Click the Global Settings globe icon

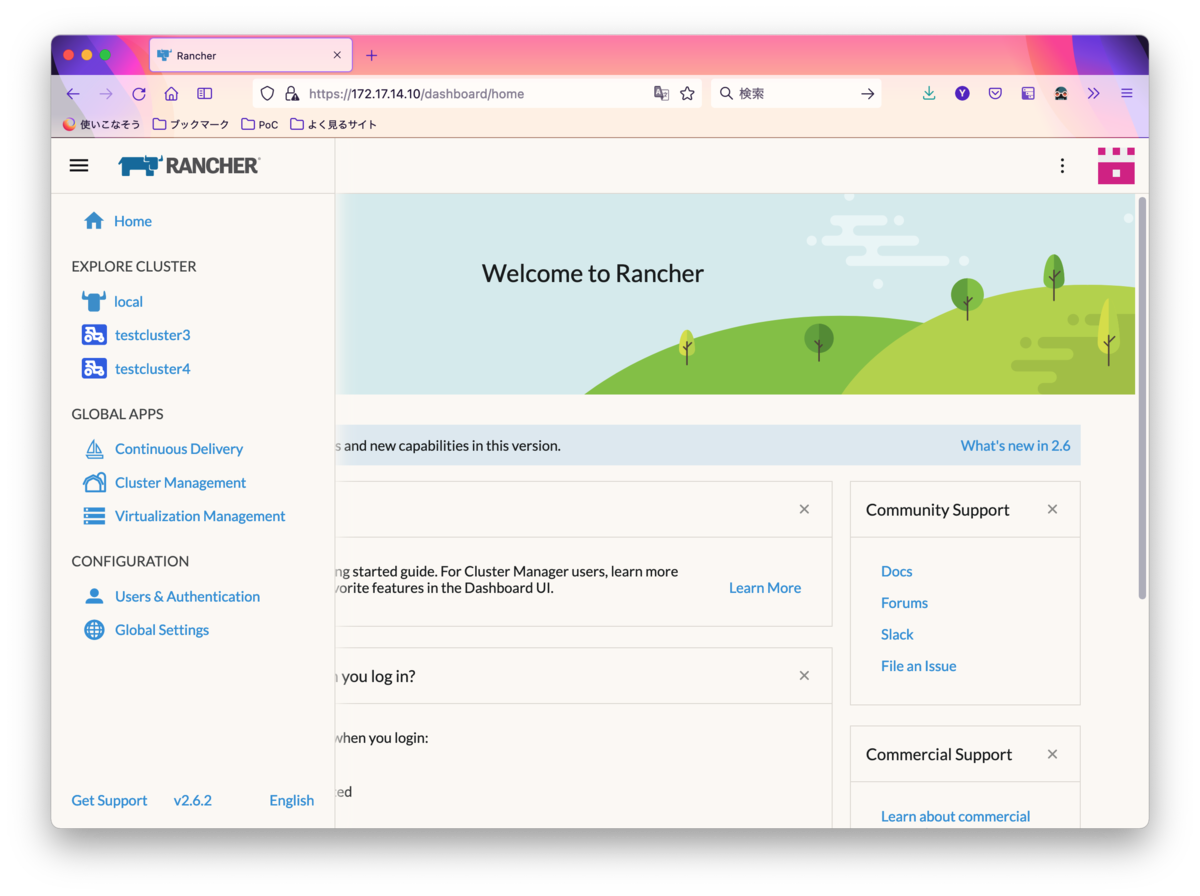click(x=94, y=630)
